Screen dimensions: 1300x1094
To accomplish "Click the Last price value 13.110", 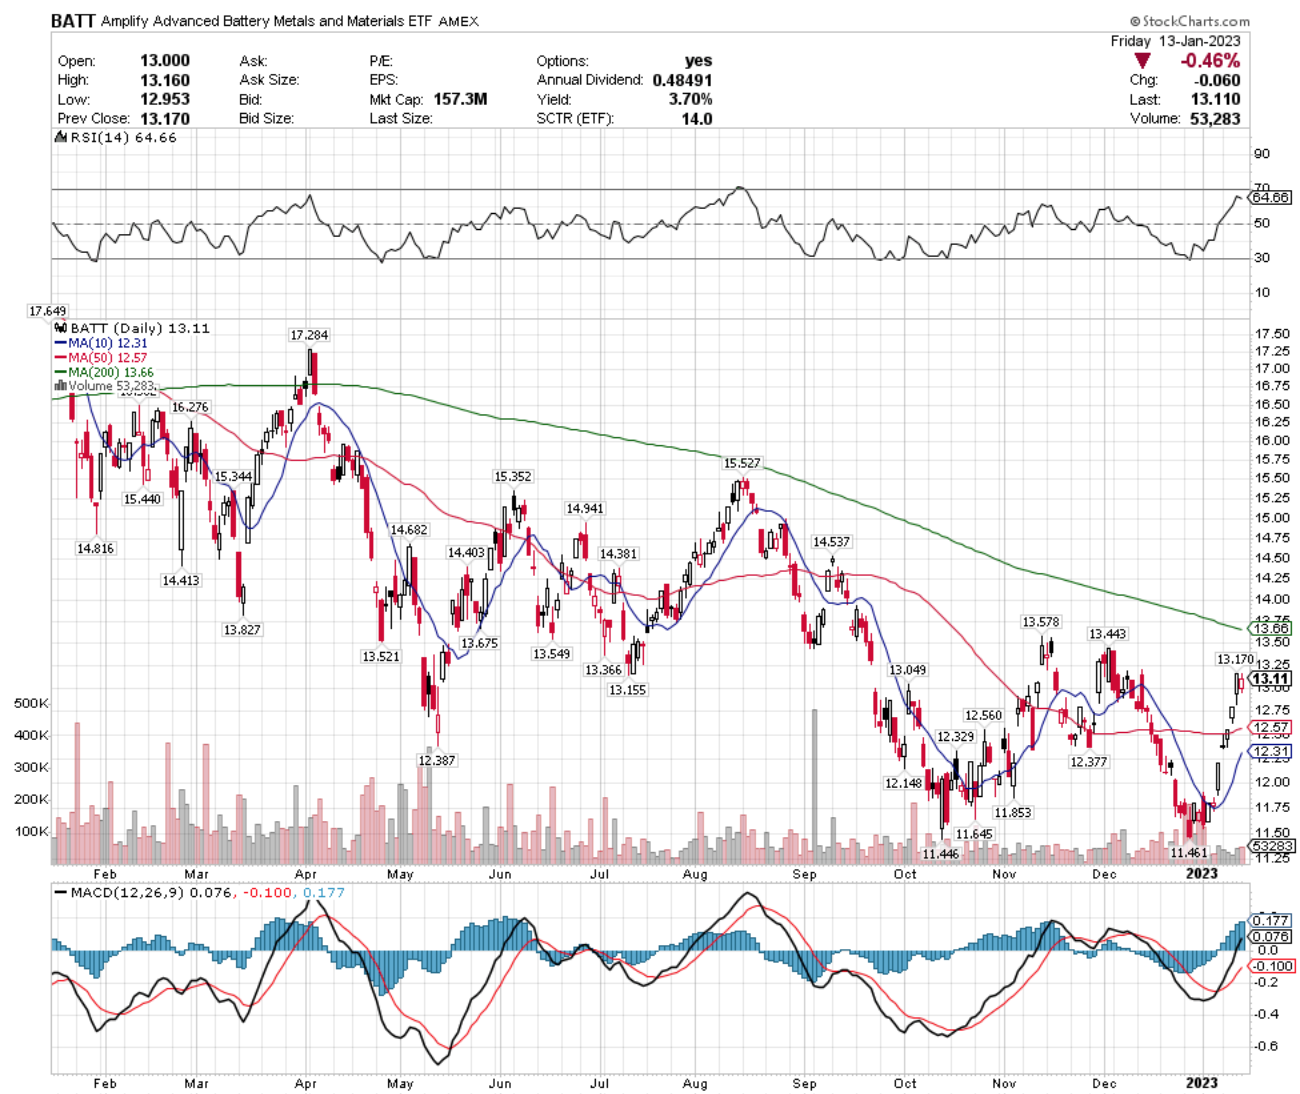I will click(1216, 99).
